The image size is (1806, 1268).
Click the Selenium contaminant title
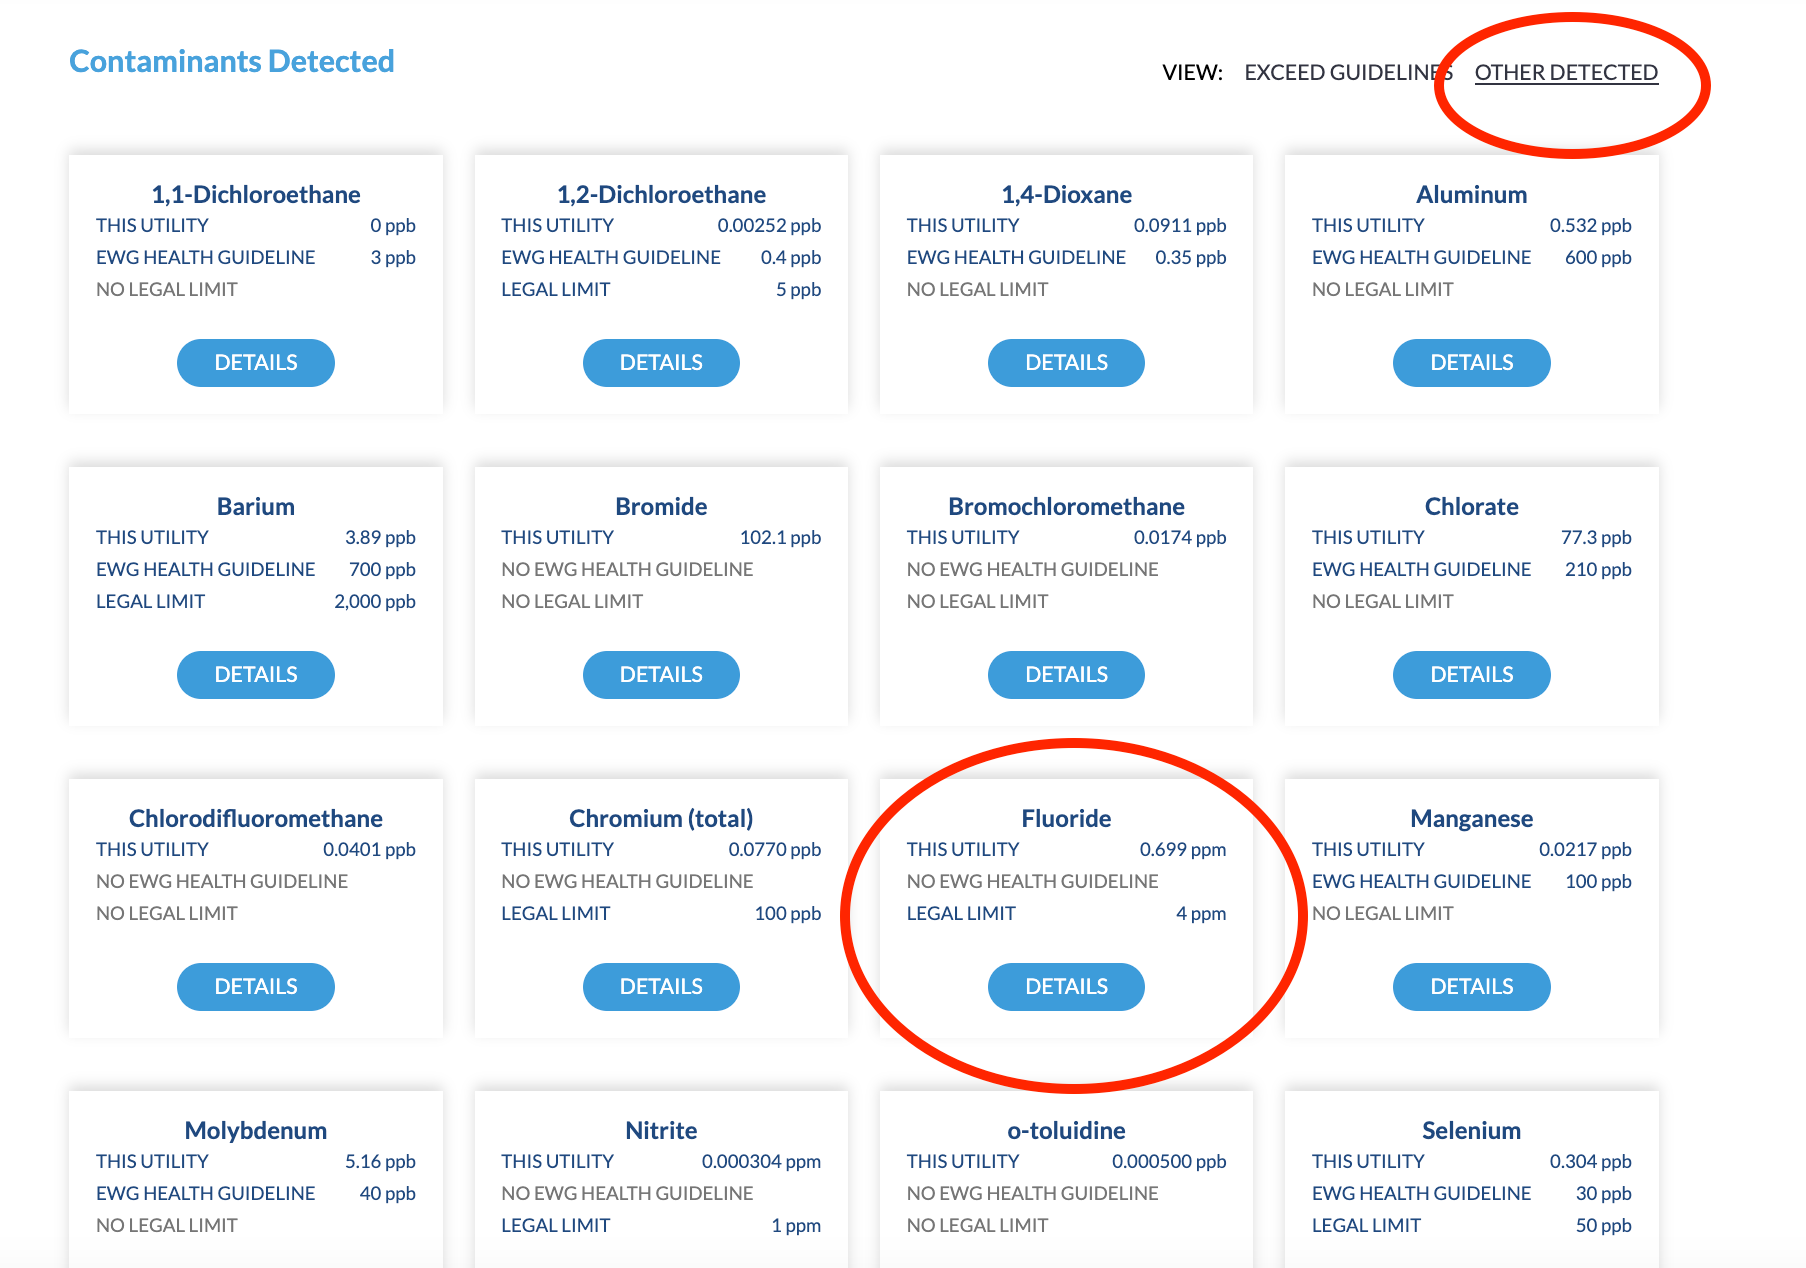(x=1471, y=1131)
